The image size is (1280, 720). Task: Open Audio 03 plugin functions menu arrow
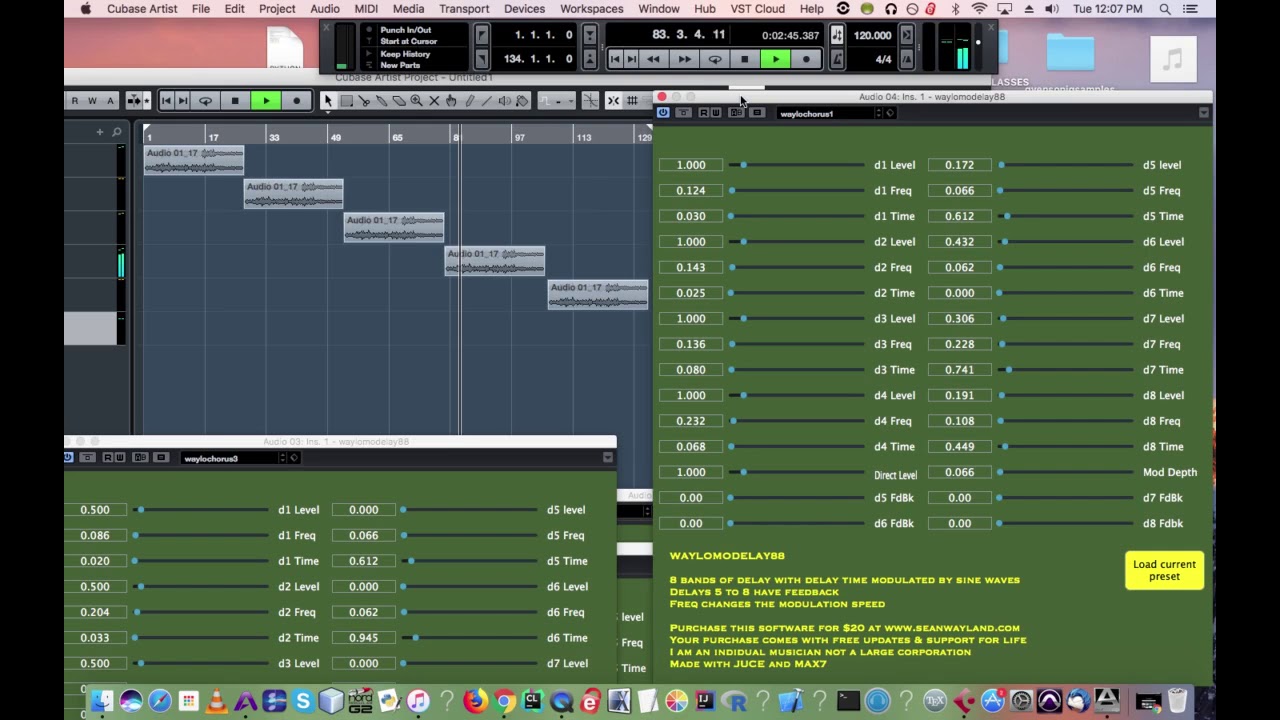[607, 458]
